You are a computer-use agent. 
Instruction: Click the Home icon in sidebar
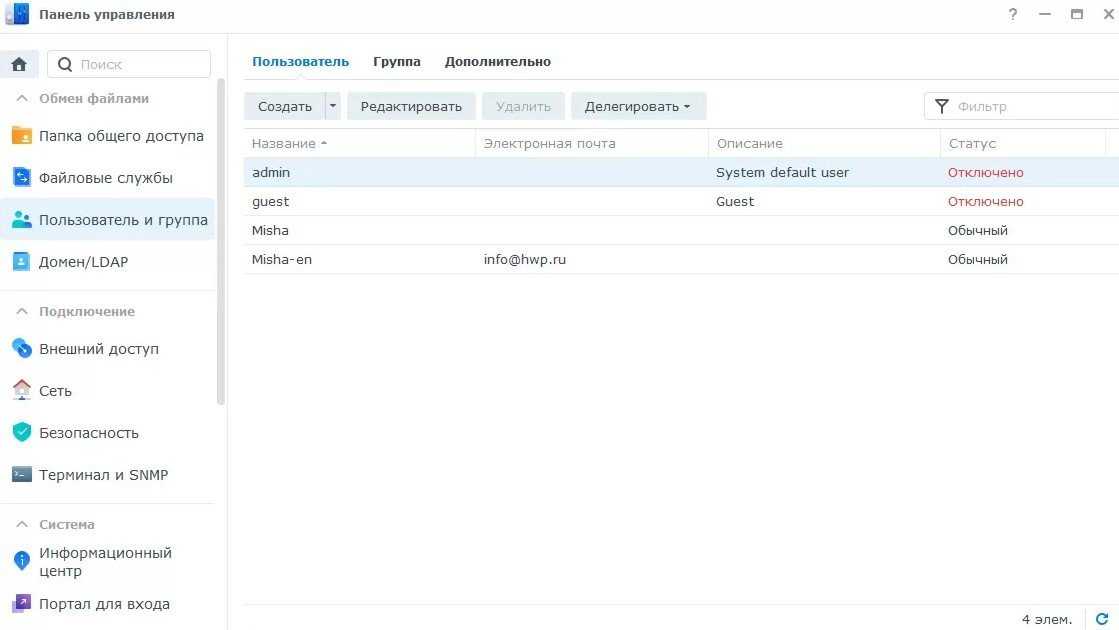point(19,65)
